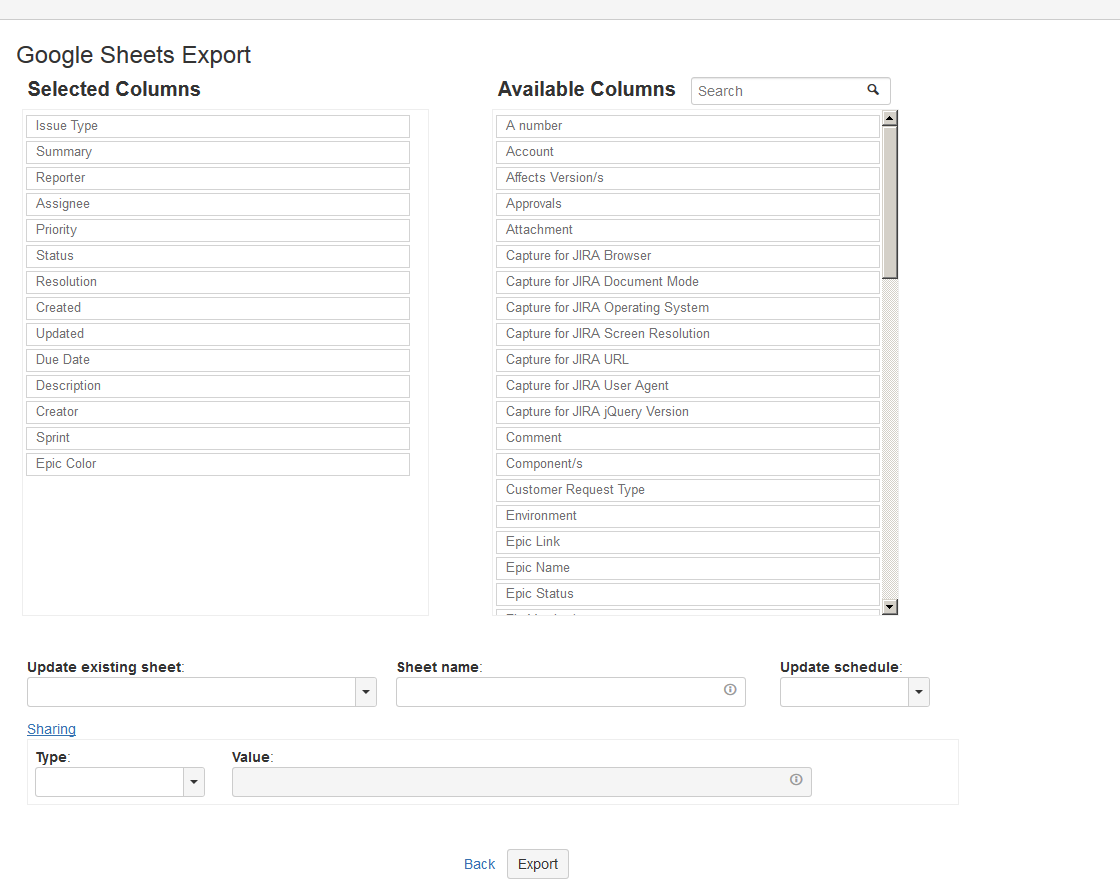Select Issue Type in Selected Columns
This screenshot has height=895, width=1120.
click(218, 126)
